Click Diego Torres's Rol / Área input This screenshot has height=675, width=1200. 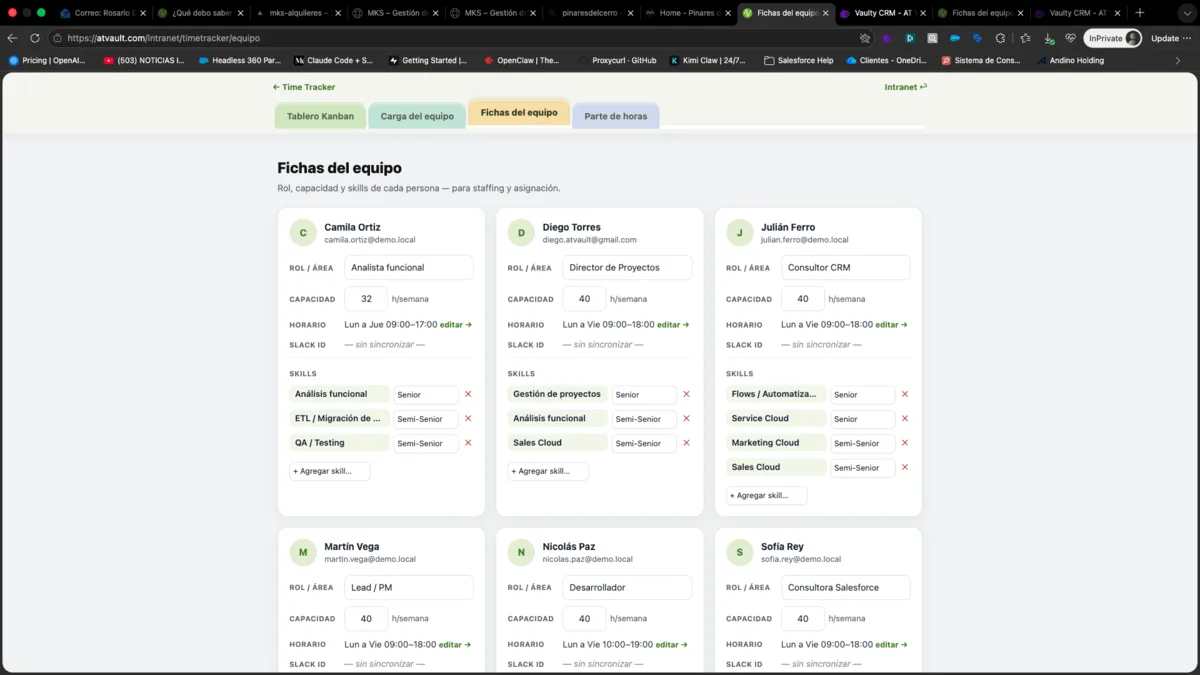click(x=627, y=268)
